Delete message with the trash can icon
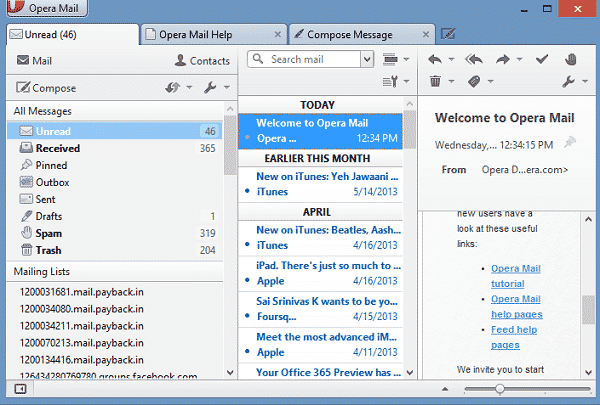This screenshot has width=600, height=405. (435, 81)
